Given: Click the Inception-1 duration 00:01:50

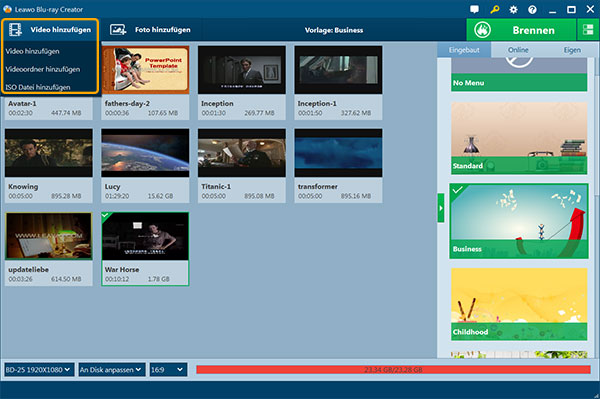Looking at the screenshot, I should (x=310, y=113).
